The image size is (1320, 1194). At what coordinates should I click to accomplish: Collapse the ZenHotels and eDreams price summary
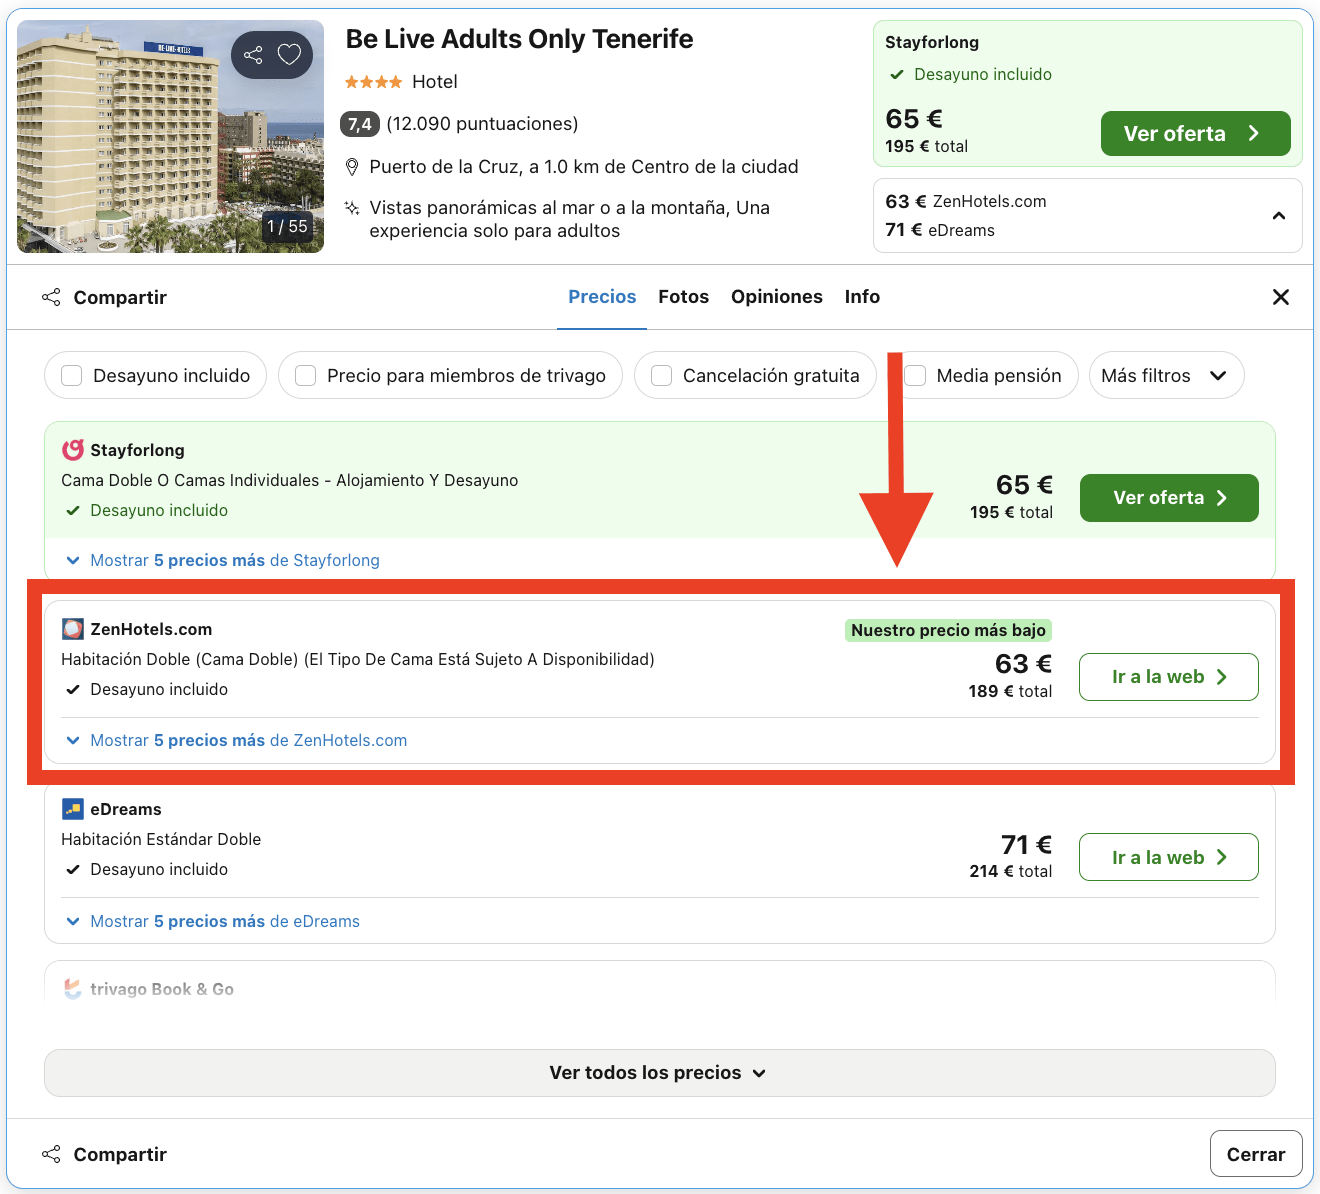[x=1279, y=216]
